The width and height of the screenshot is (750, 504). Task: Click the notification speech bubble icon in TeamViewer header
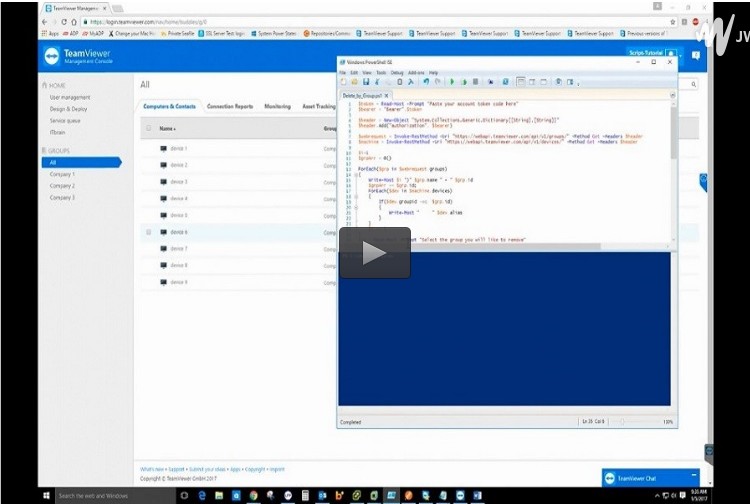pyautogui.click(x=696, y=55)
